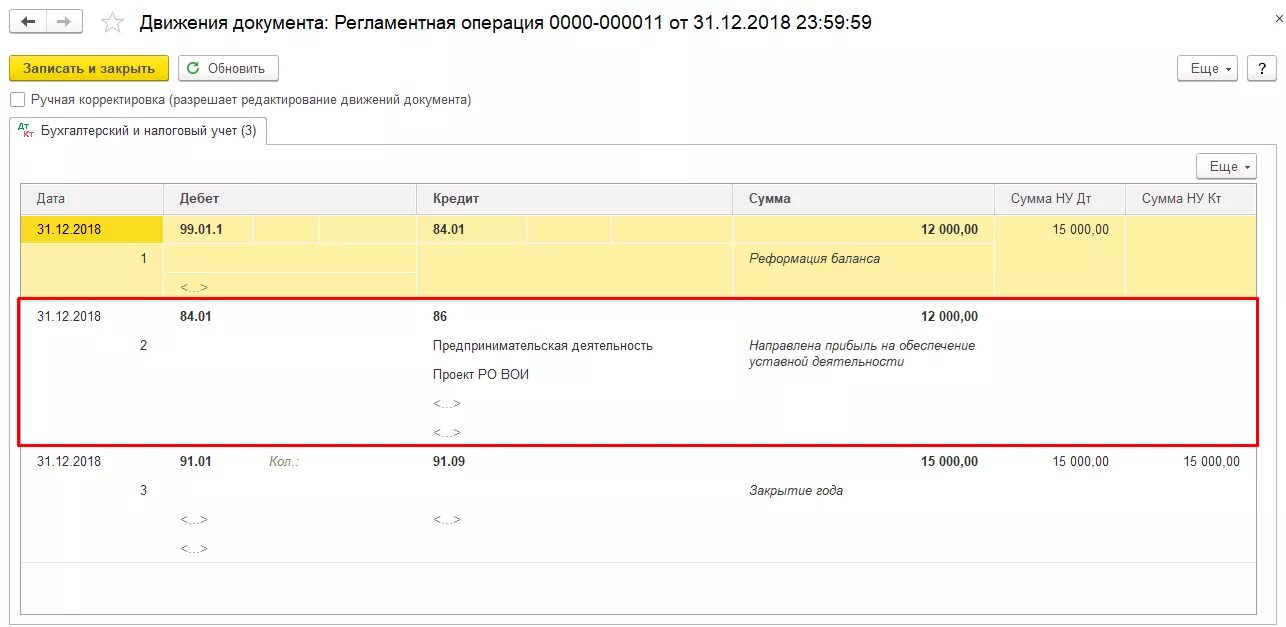Go forward with the right arrow
Viewport: 1286px width, 627px height.
[64, 21]
